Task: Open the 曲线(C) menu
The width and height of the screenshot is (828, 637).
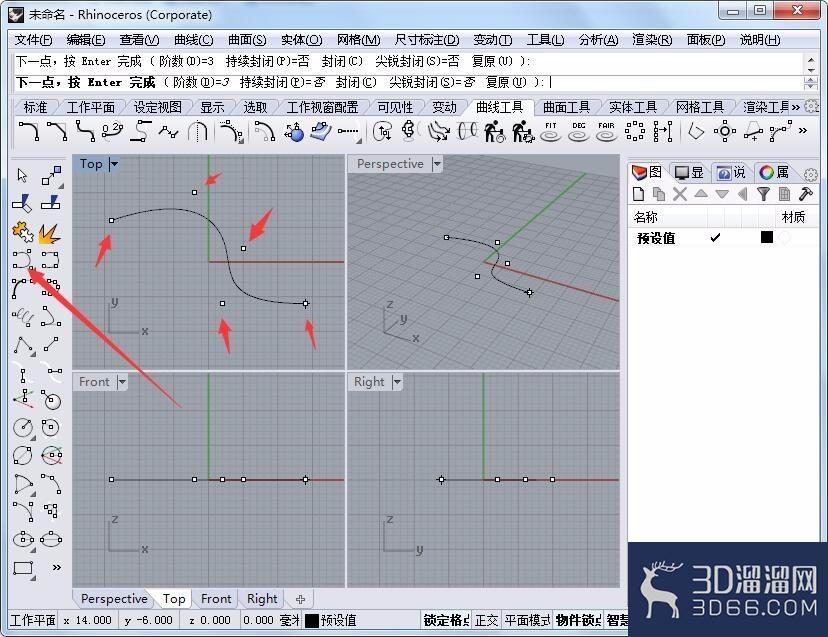Action: coord(194,40)
